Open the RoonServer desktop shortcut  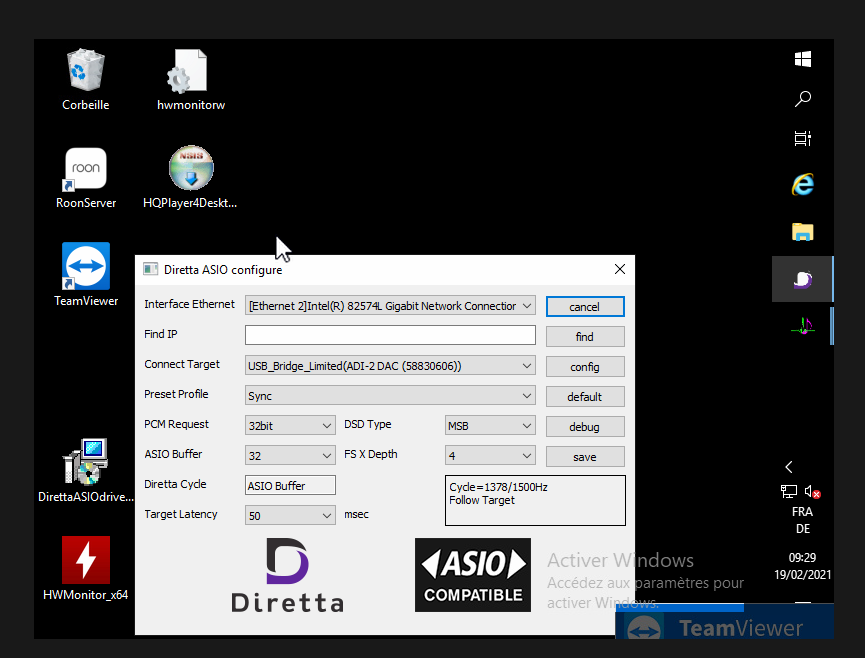[86, 170]
